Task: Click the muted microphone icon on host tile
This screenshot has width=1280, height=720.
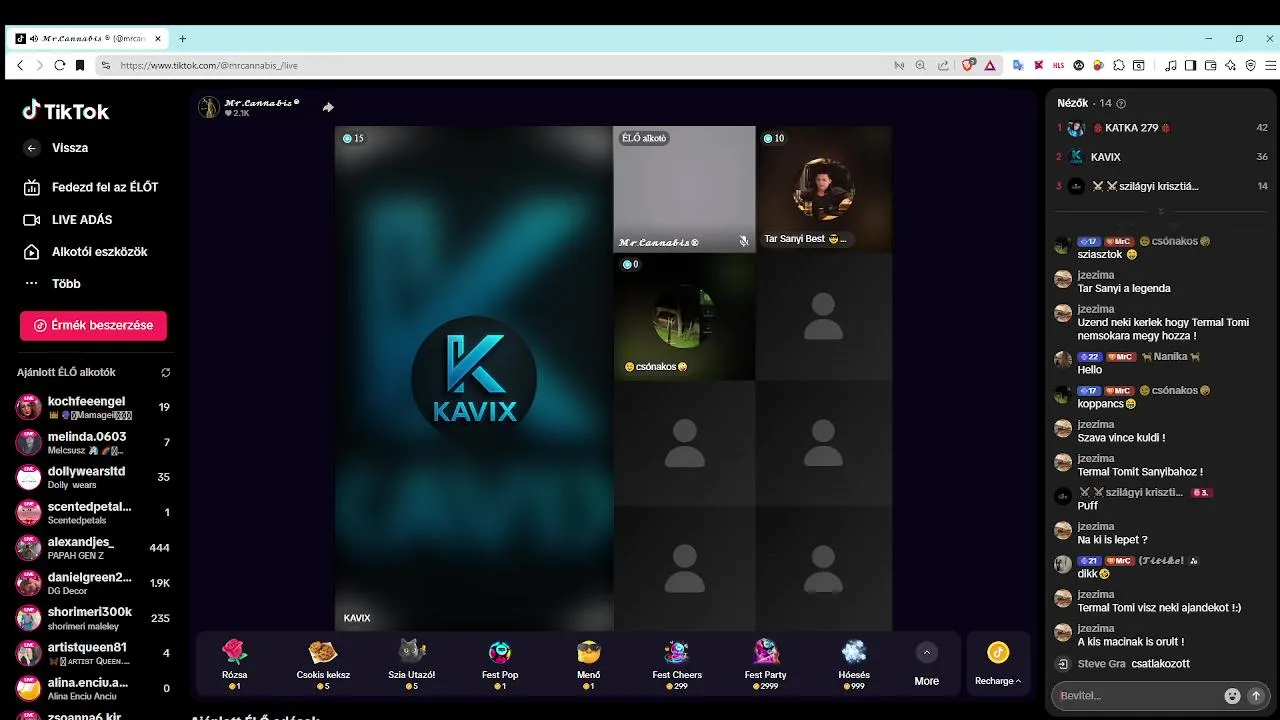Action: 743,241
